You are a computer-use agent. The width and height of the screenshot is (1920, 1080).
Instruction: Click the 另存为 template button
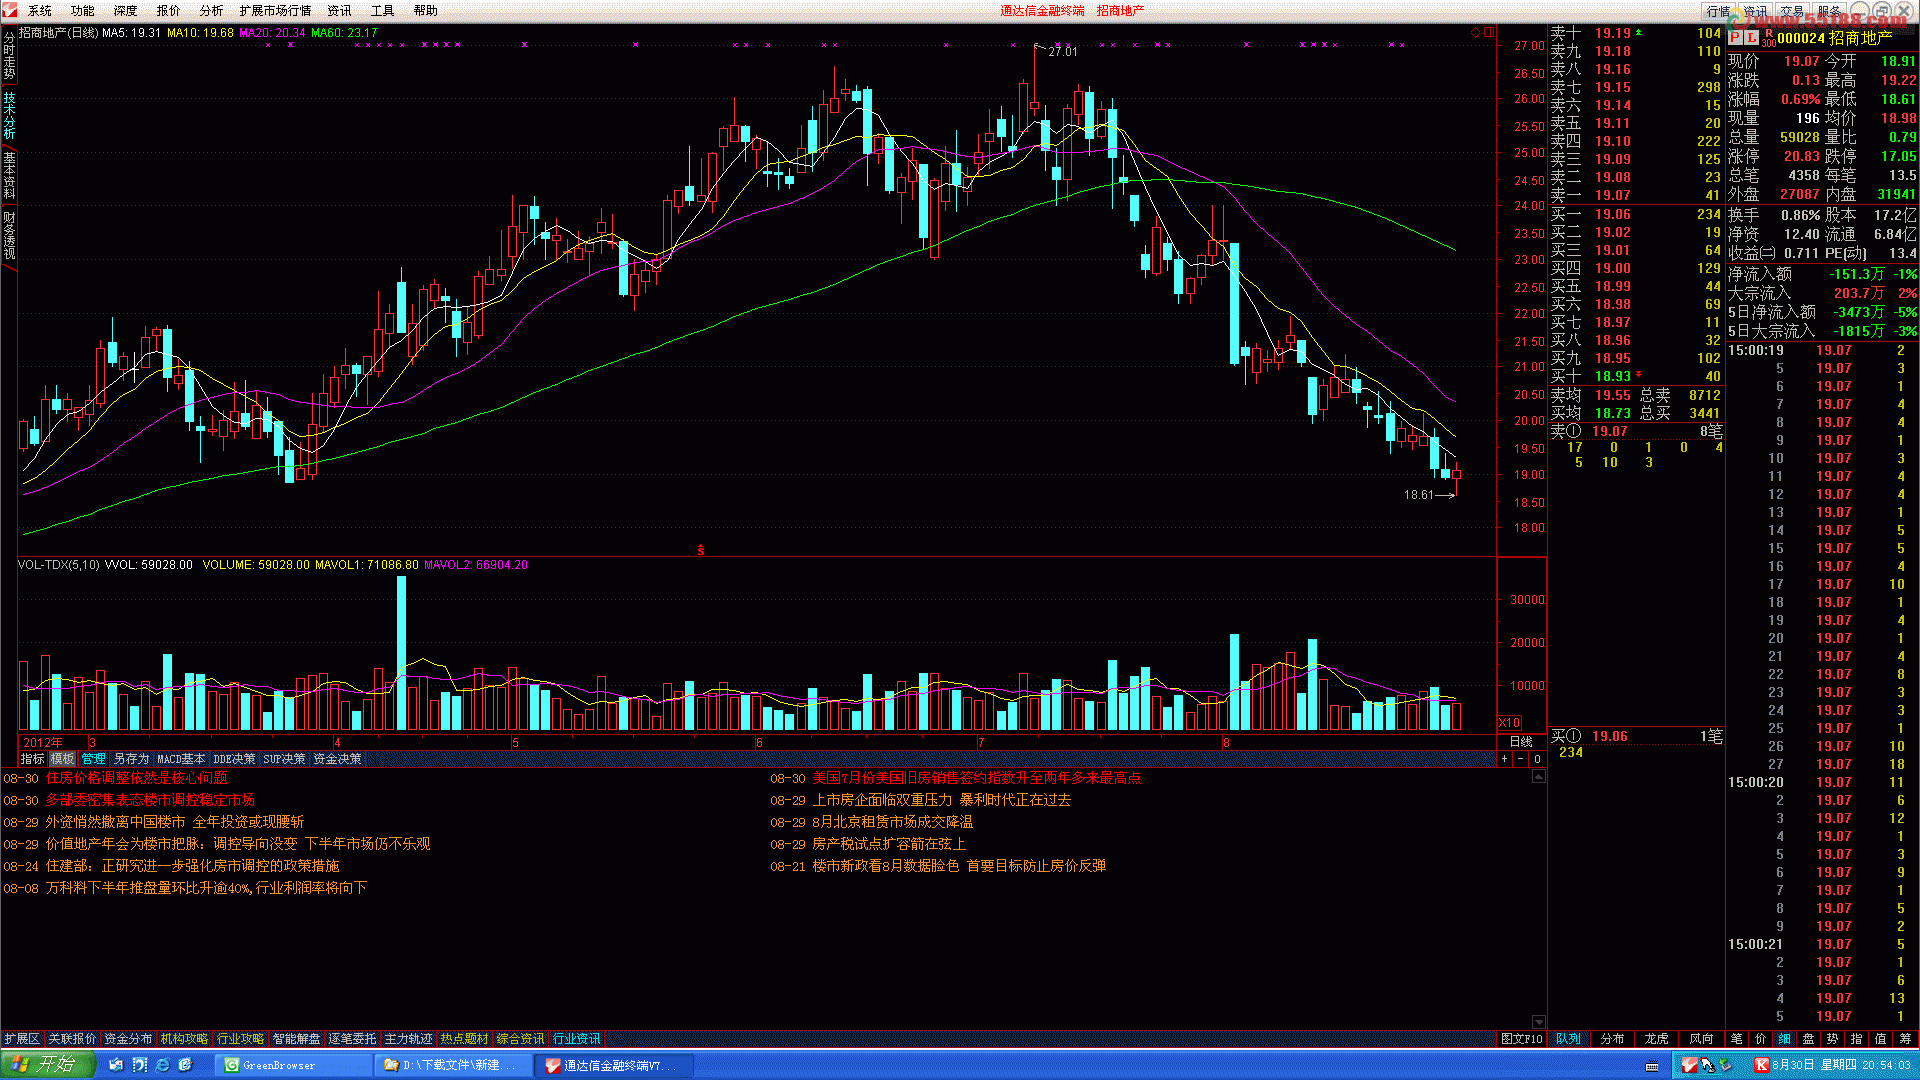tap(131, 760)
